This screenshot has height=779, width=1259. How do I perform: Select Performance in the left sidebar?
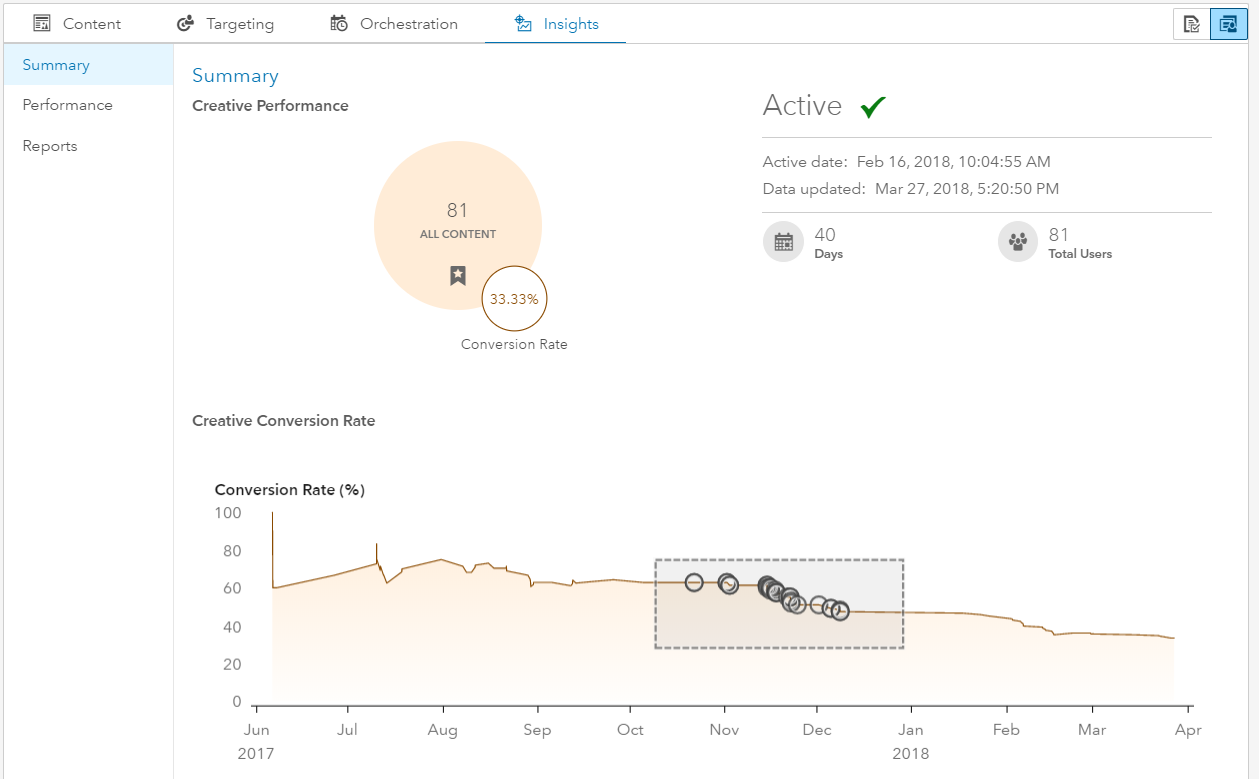67,105
